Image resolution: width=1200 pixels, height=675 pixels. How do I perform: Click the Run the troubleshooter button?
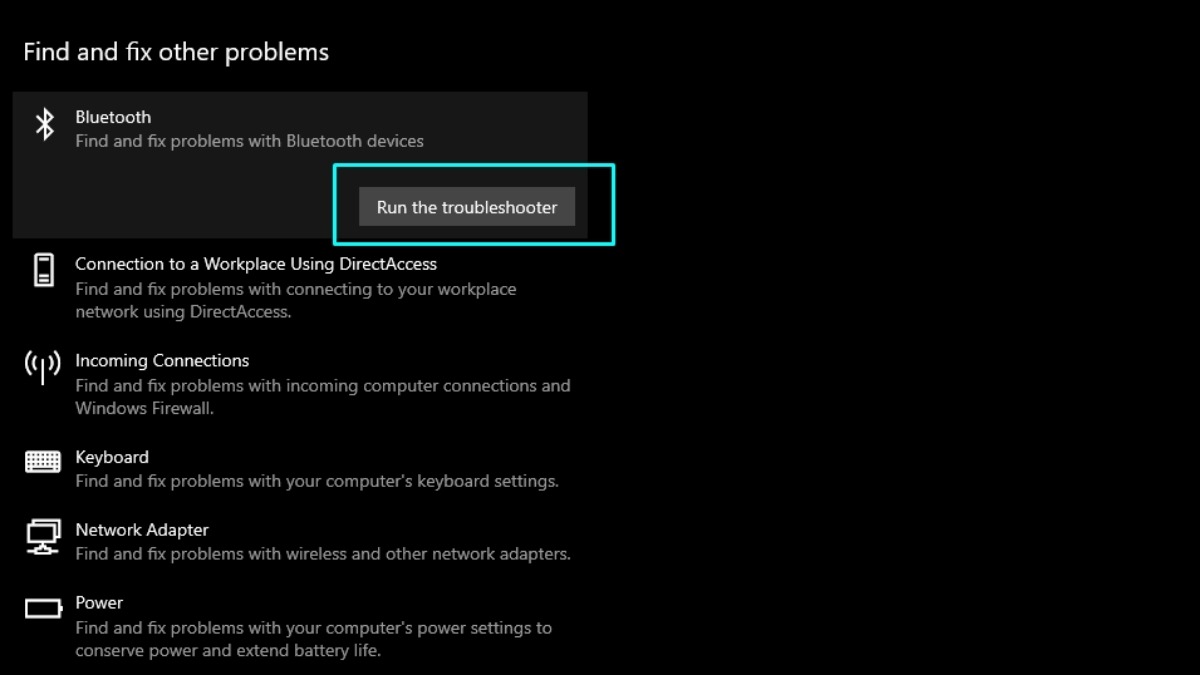click(467, 207)
